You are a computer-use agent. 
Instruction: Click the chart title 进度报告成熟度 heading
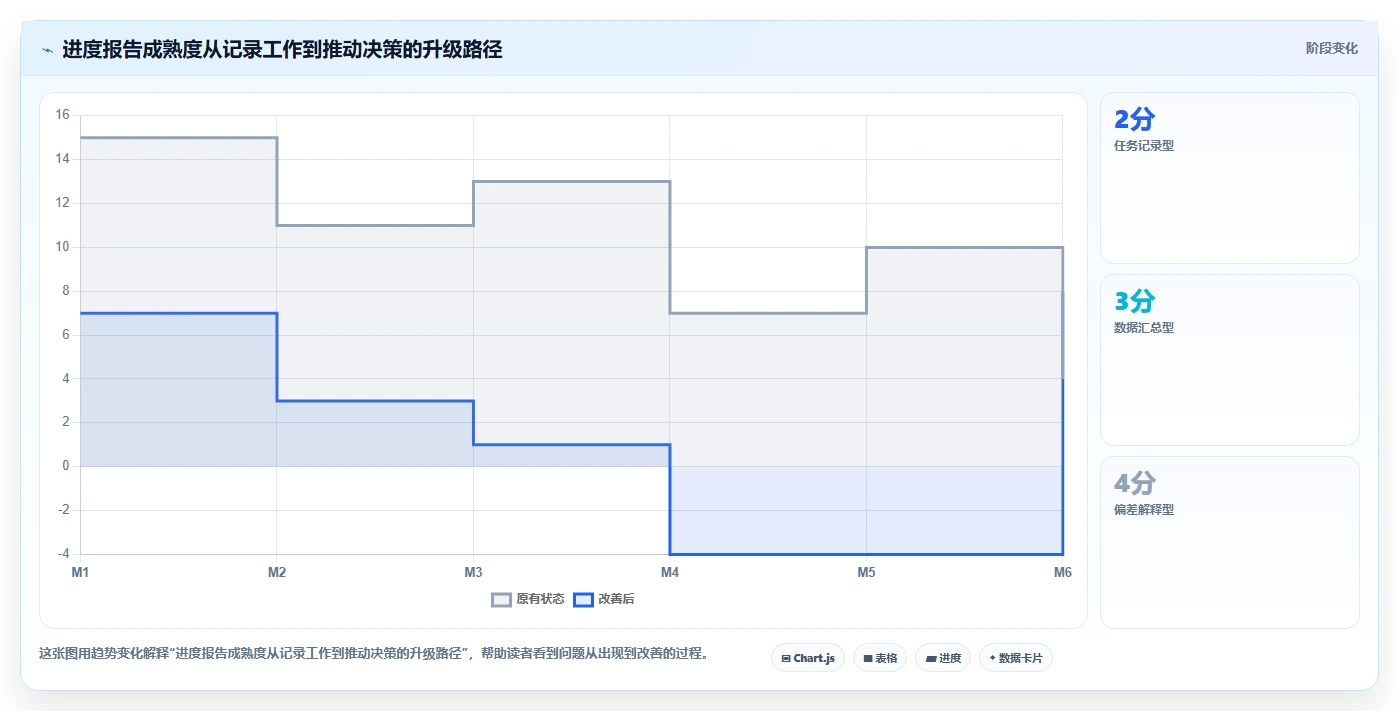pyautogui.click(x=282, y=49)
